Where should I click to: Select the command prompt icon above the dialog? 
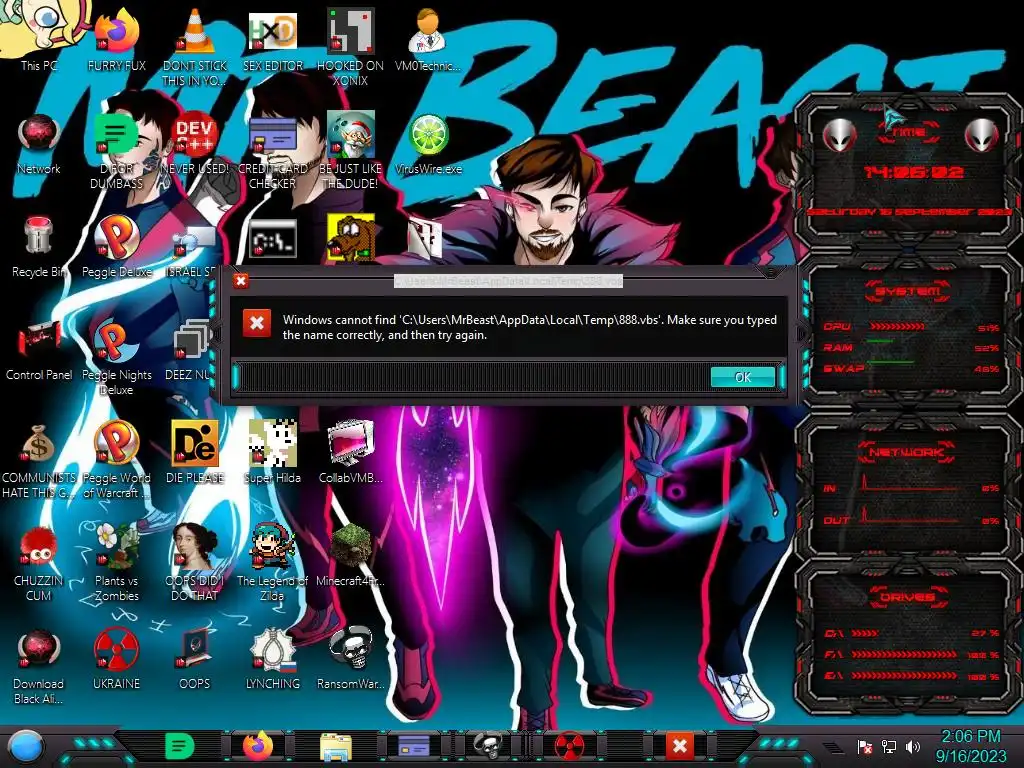273,239
